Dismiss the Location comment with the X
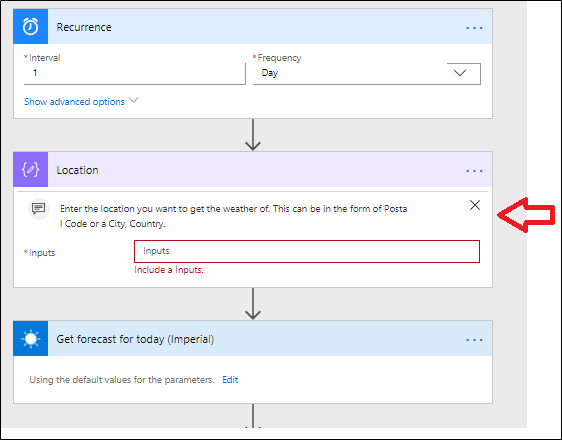 475,205
